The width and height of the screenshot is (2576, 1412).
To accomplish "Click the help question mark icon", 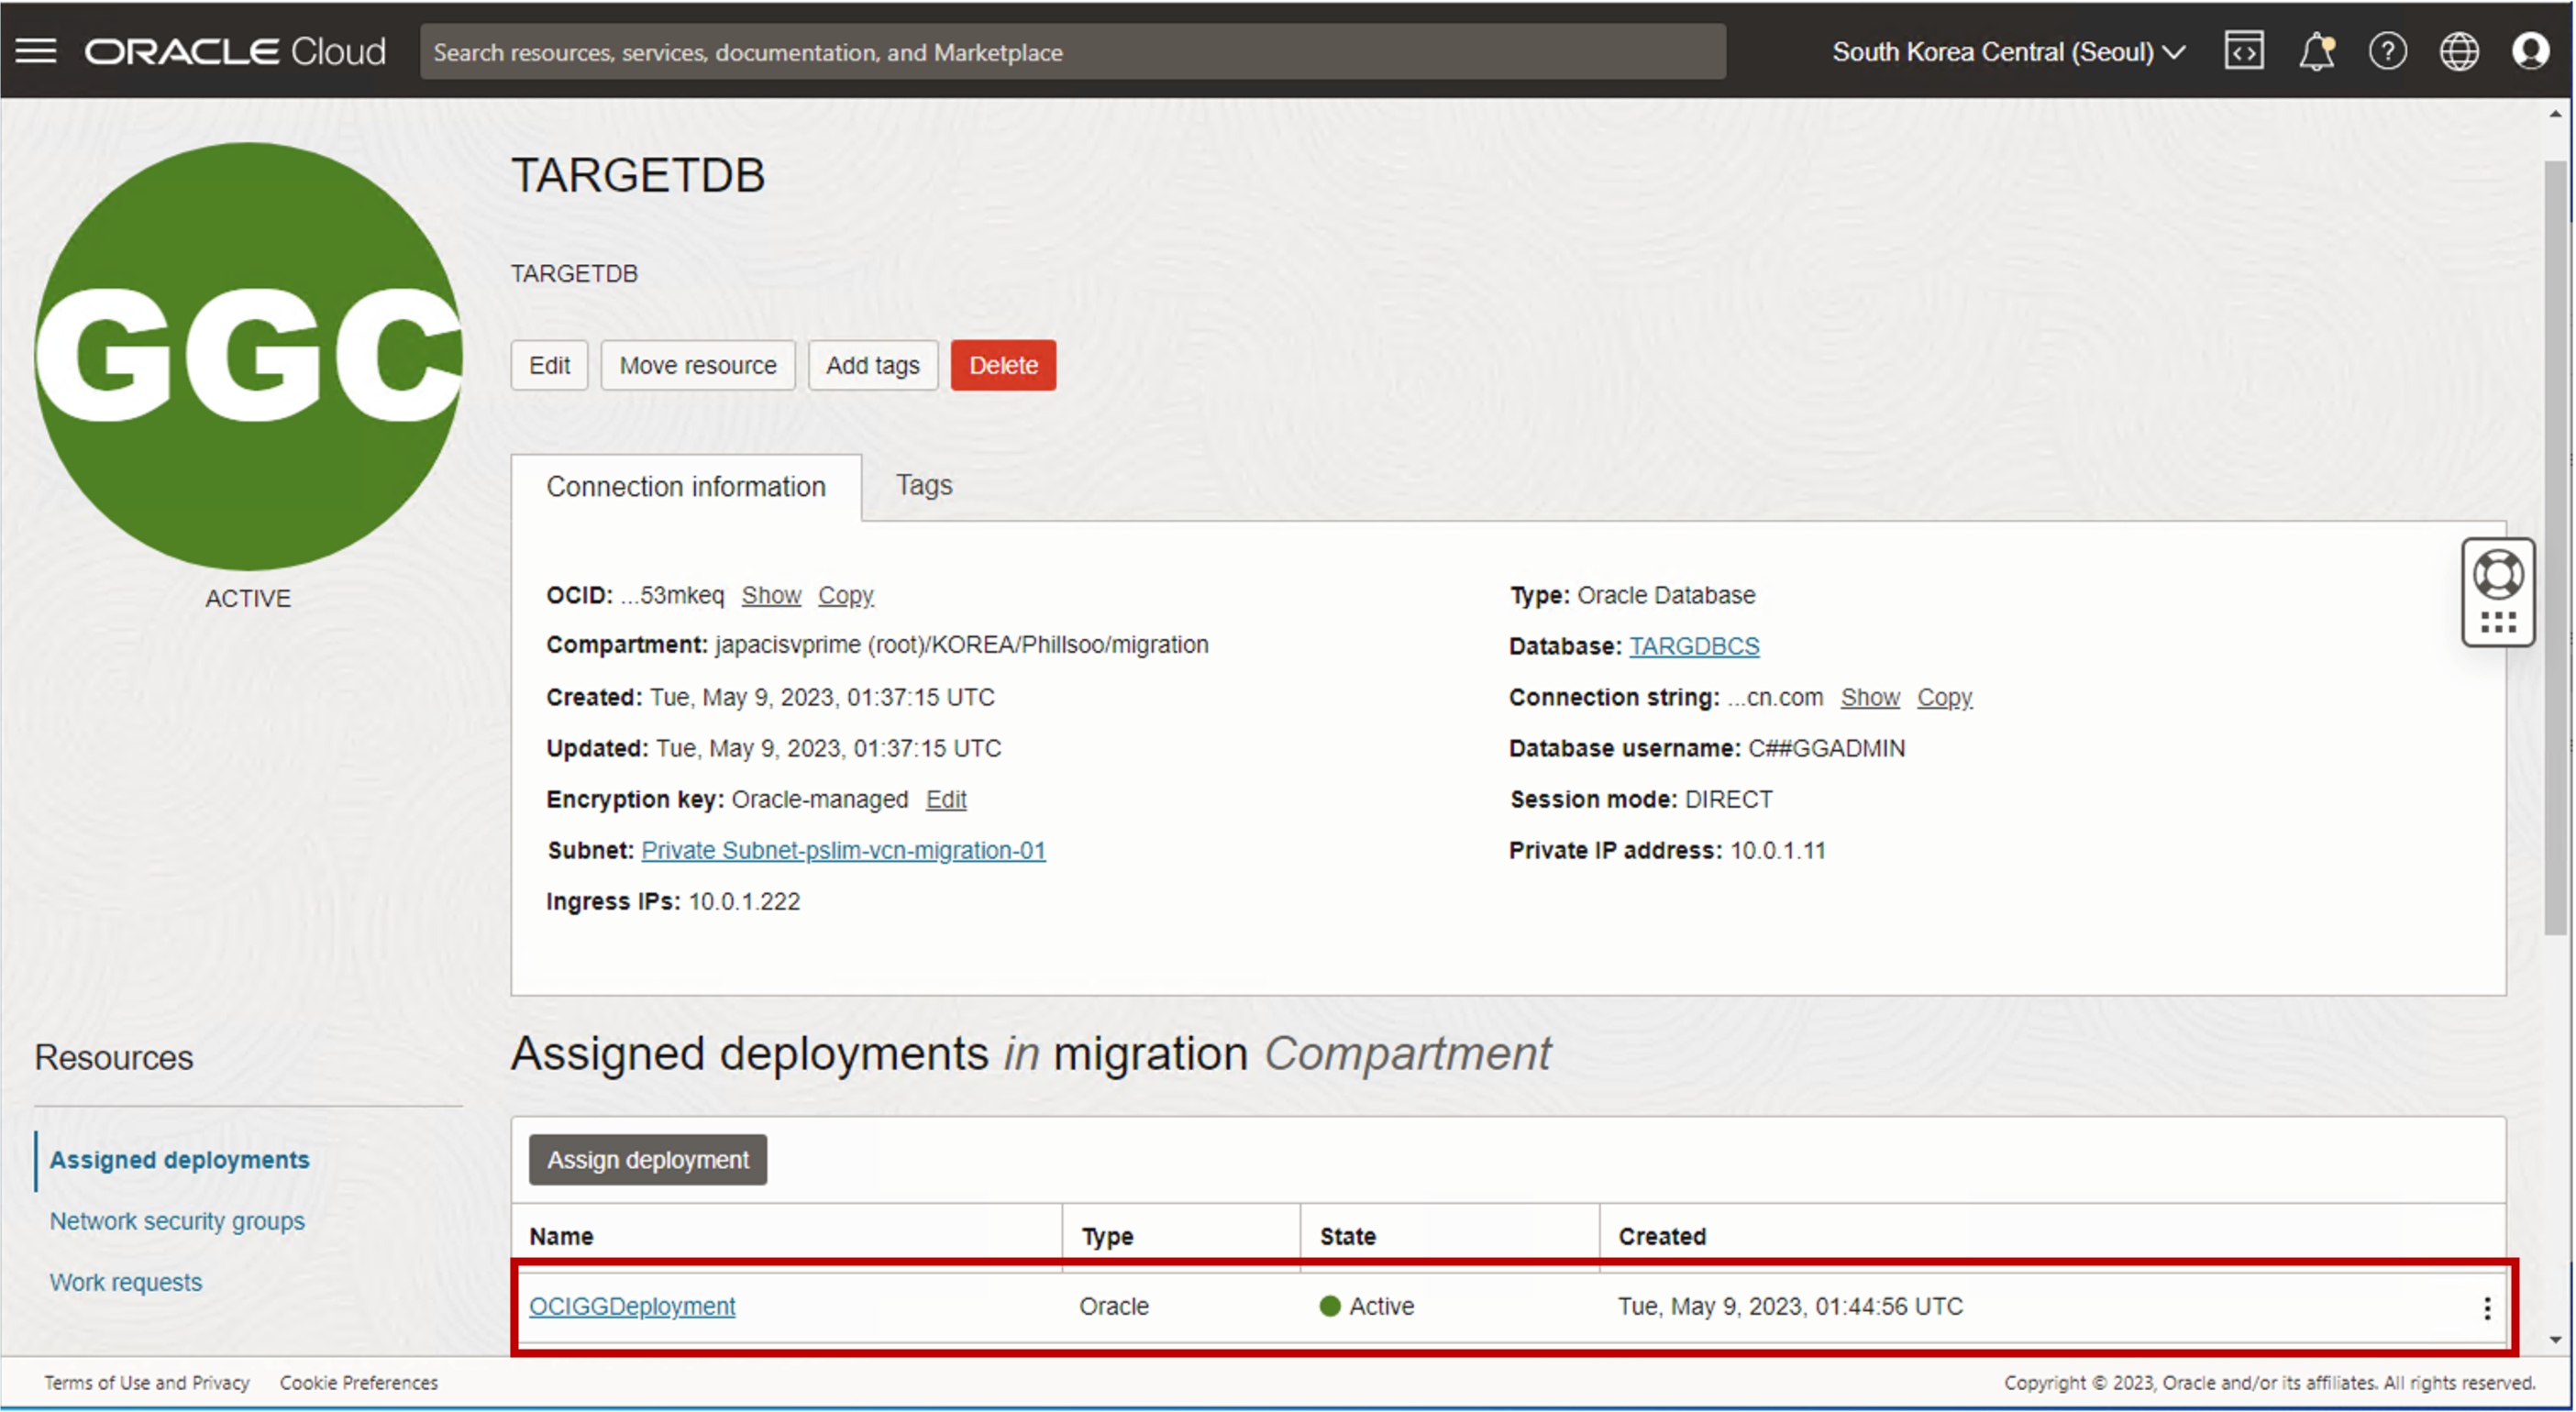I will pyautogui.click(x=2388, y=50).
